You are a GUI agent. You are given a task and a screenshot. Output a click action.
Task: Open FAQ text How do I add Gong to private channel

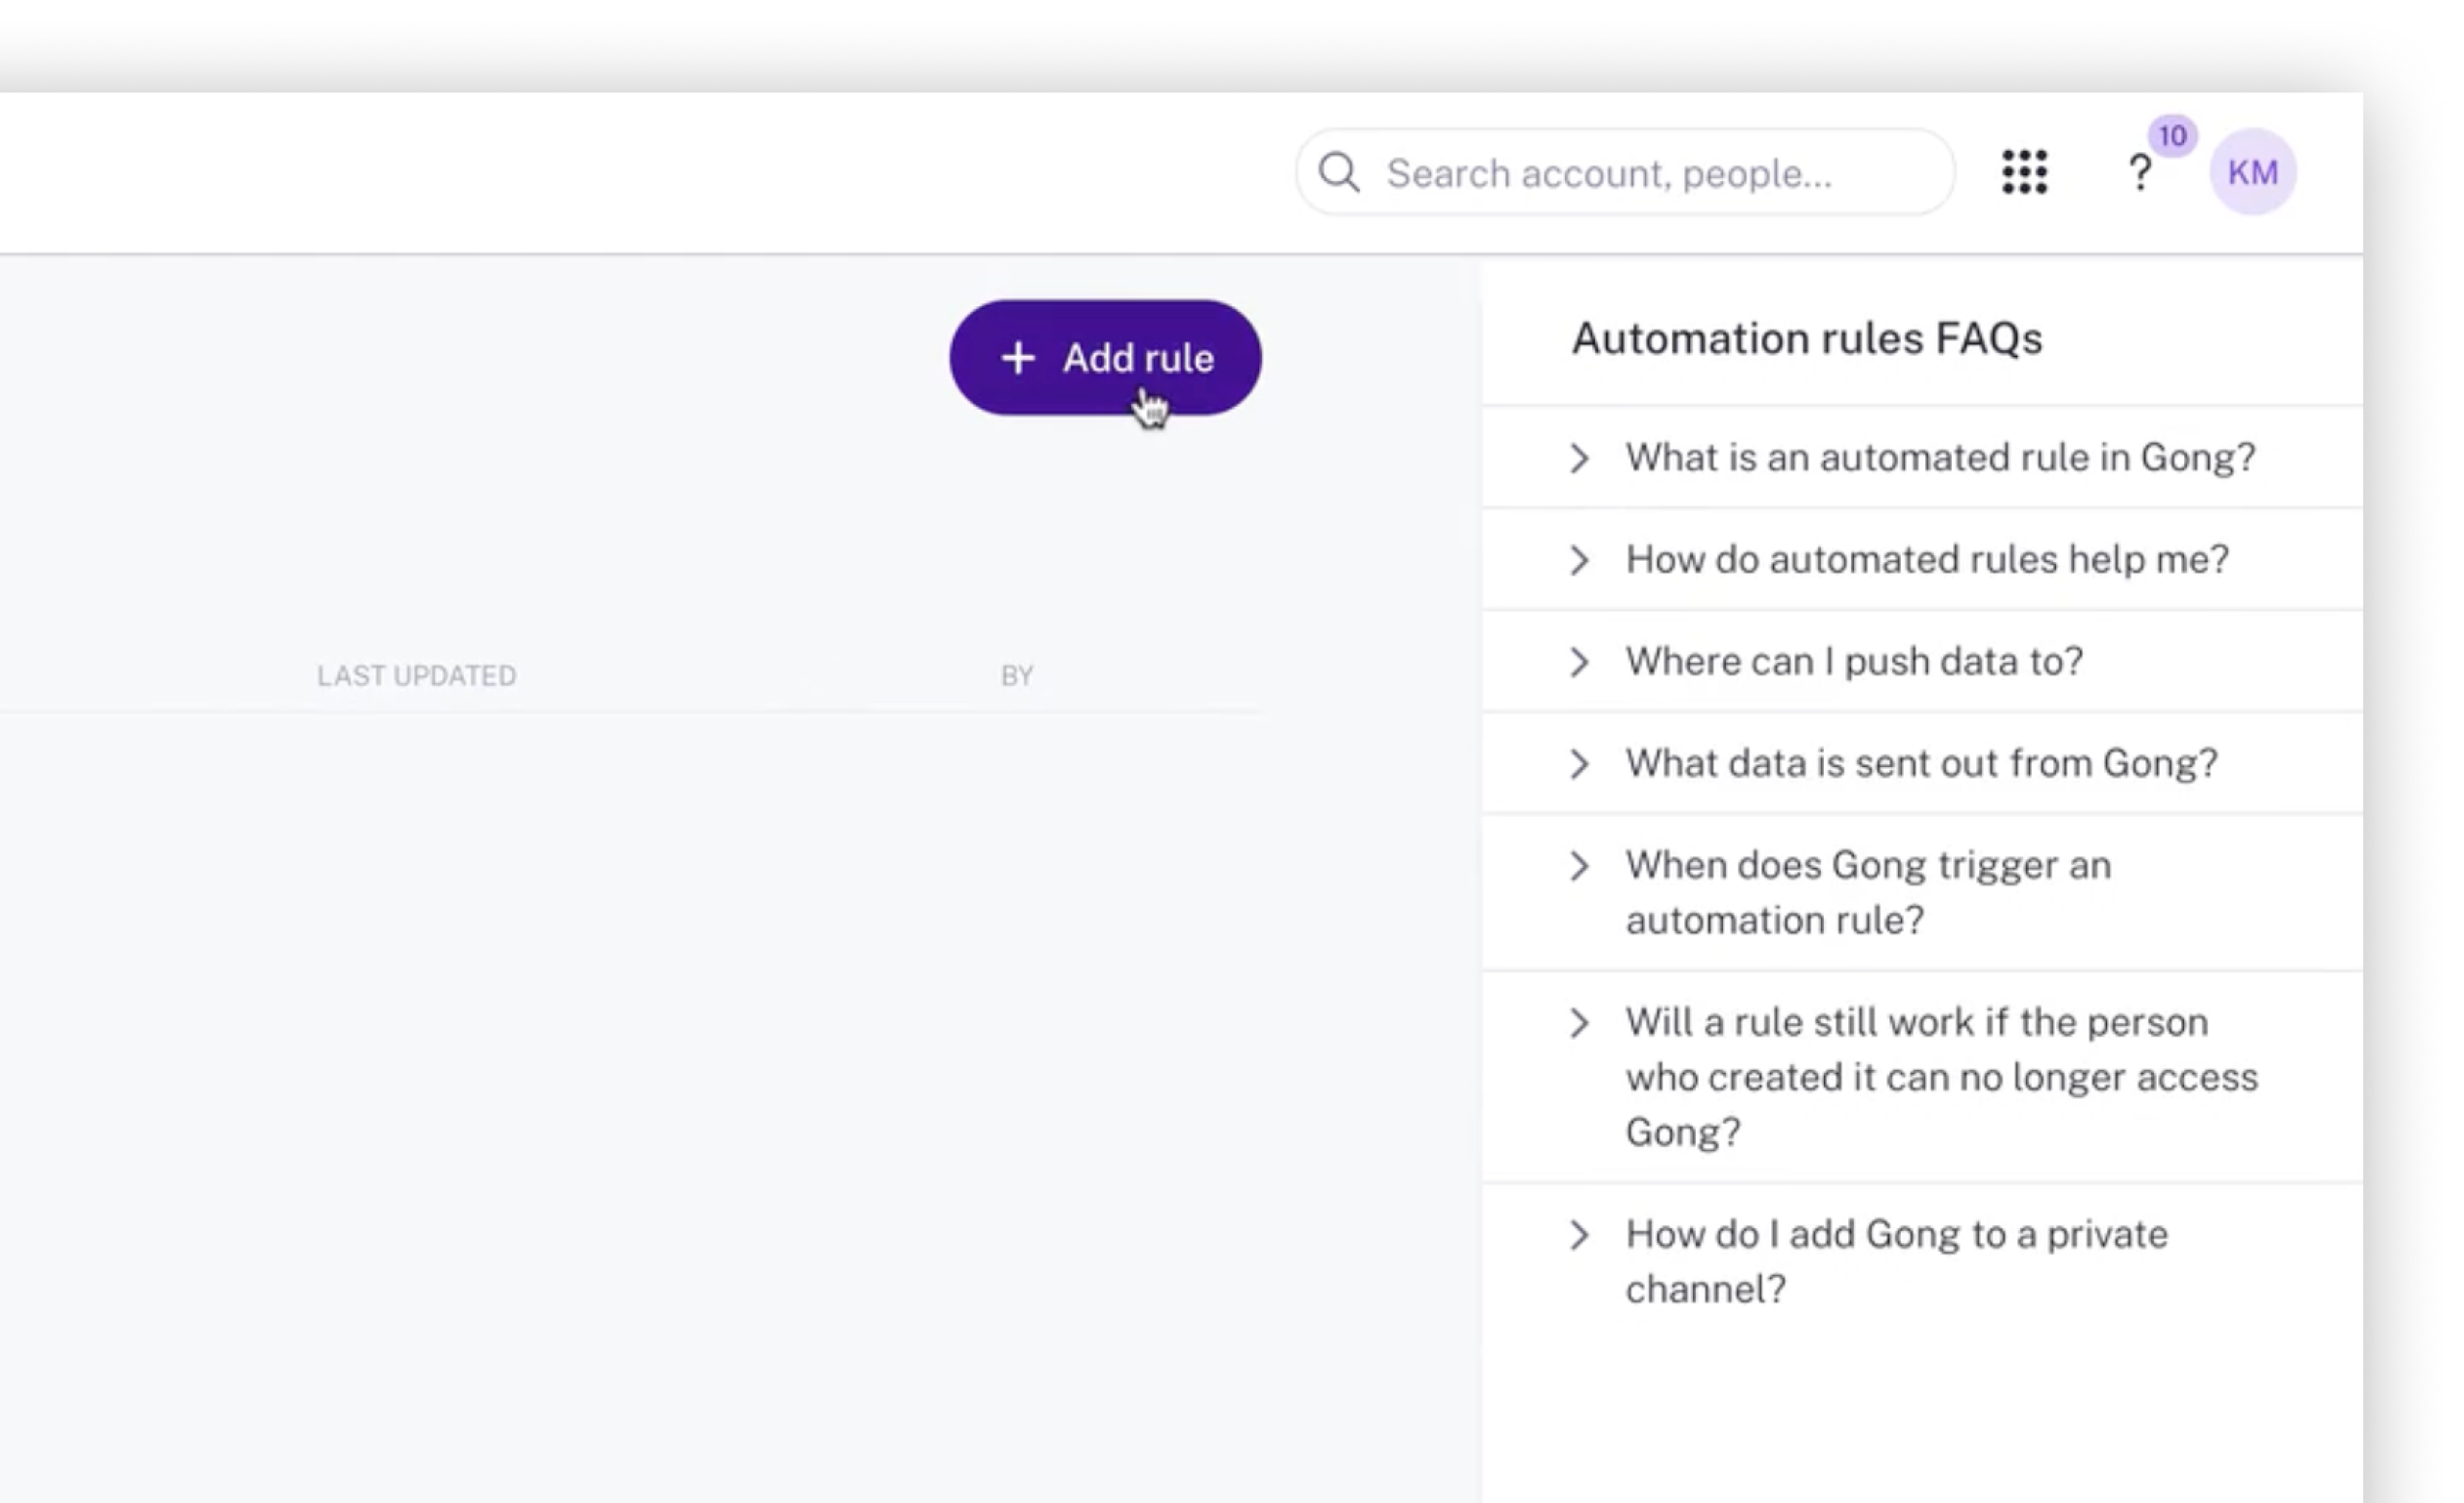[x=1896, y=1261]
